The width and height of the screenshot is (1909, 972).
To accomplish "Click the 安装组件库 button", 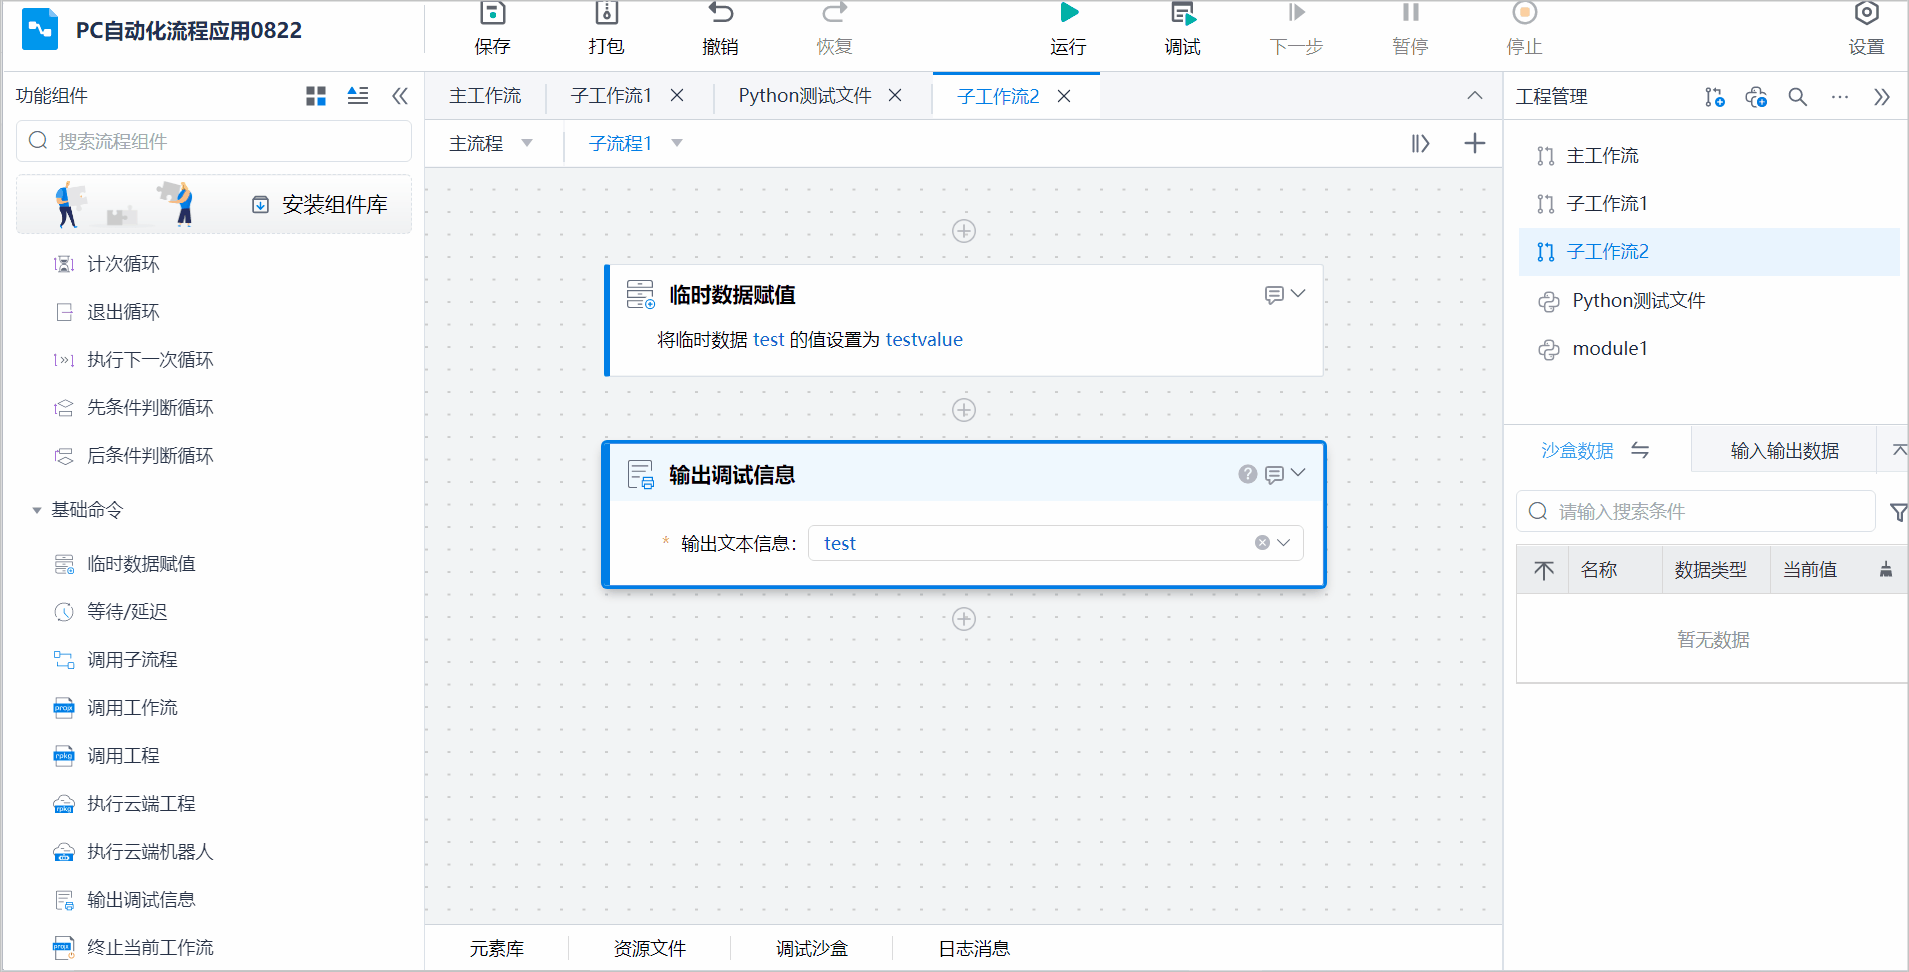I will 319,205.
